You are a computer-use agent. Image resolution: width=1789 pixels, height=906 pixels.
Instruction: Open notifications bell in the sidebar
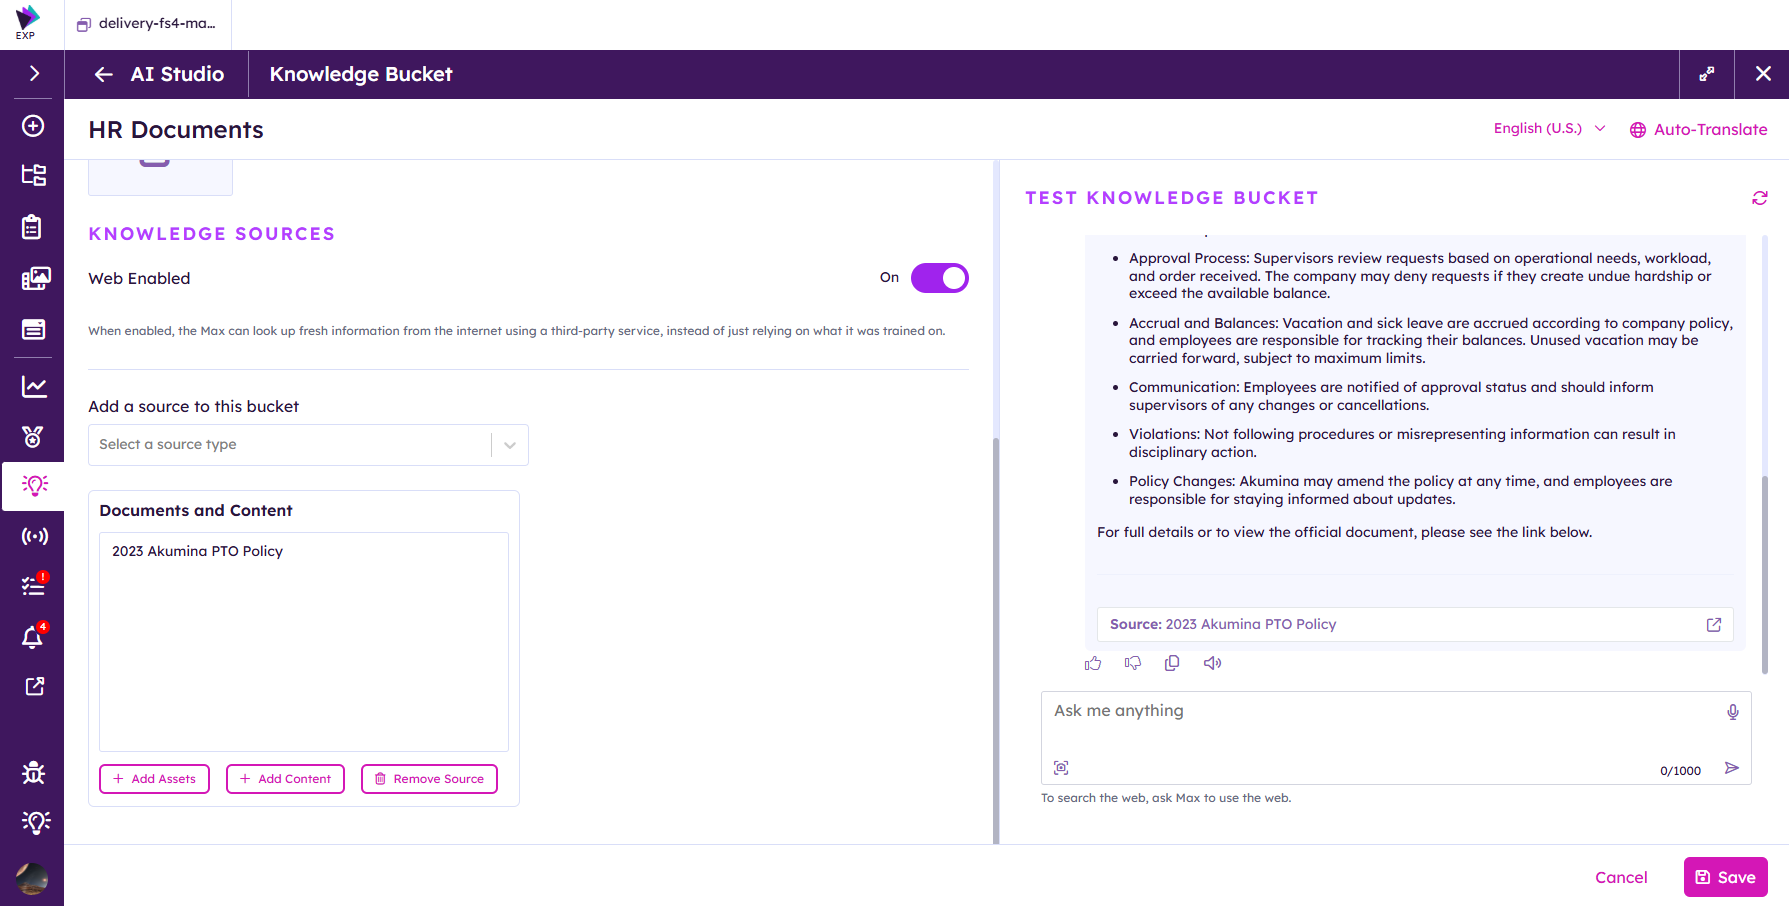(33, 636)
